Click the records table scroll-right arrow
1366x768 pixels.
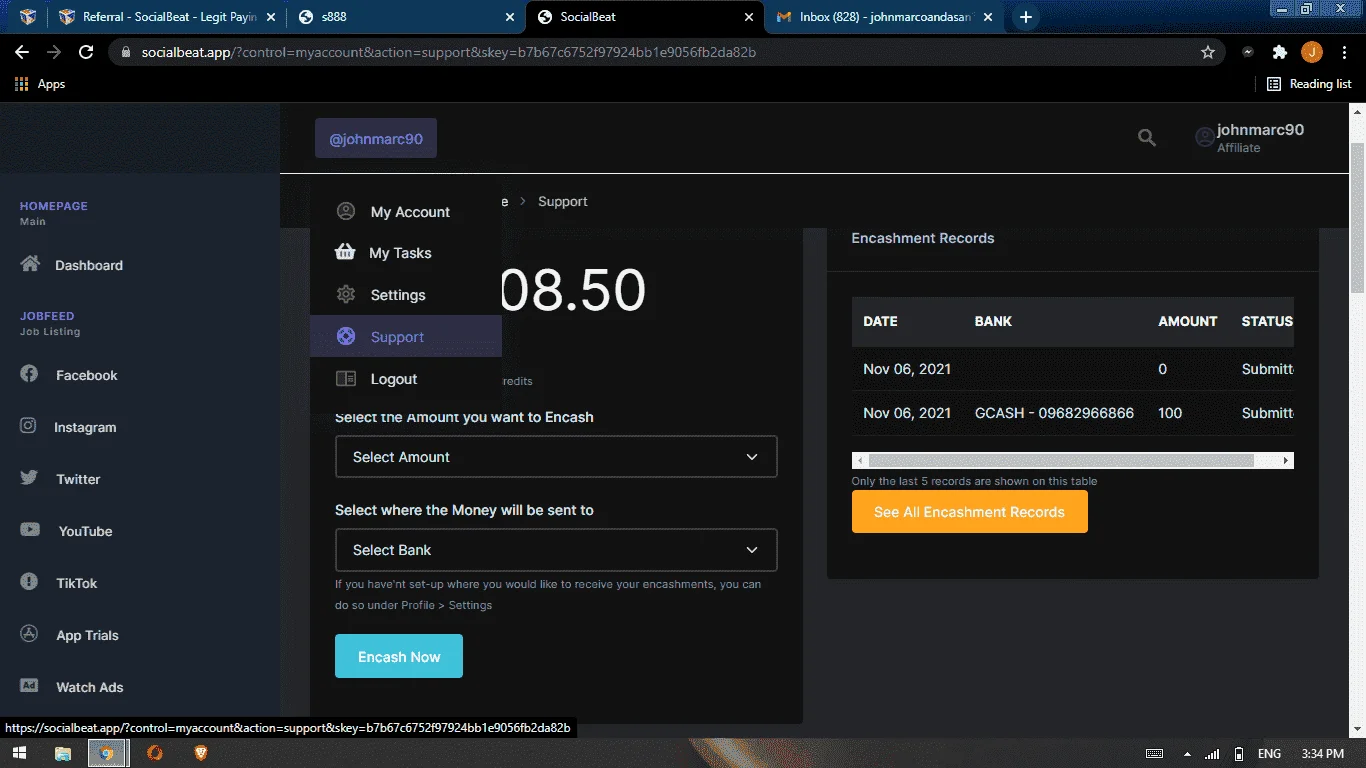click(x=1286, y=461)
